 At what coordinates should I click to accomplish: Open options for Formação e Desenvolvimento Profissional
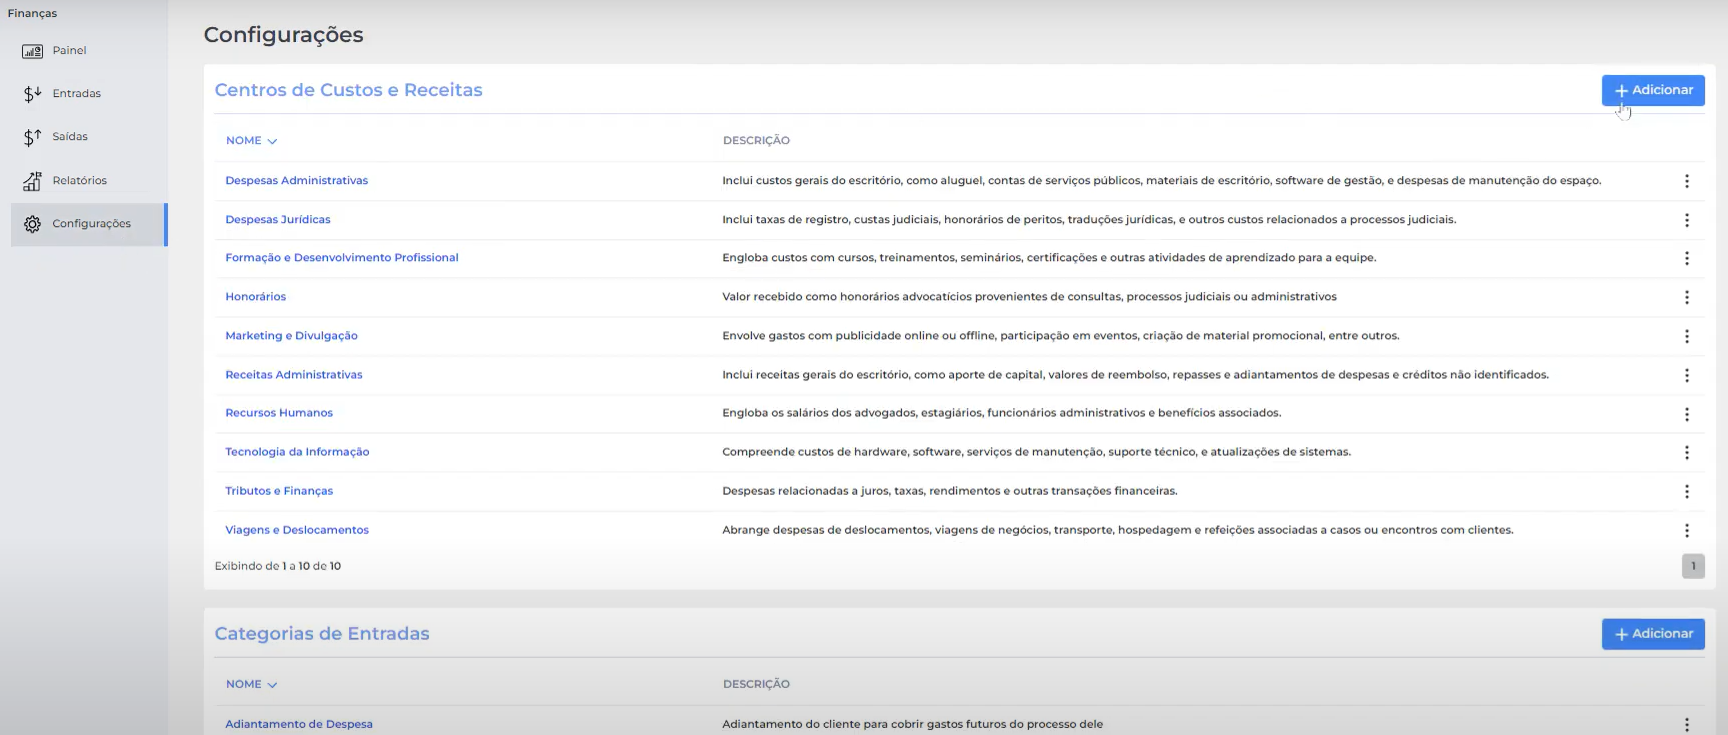[1686, 258]
